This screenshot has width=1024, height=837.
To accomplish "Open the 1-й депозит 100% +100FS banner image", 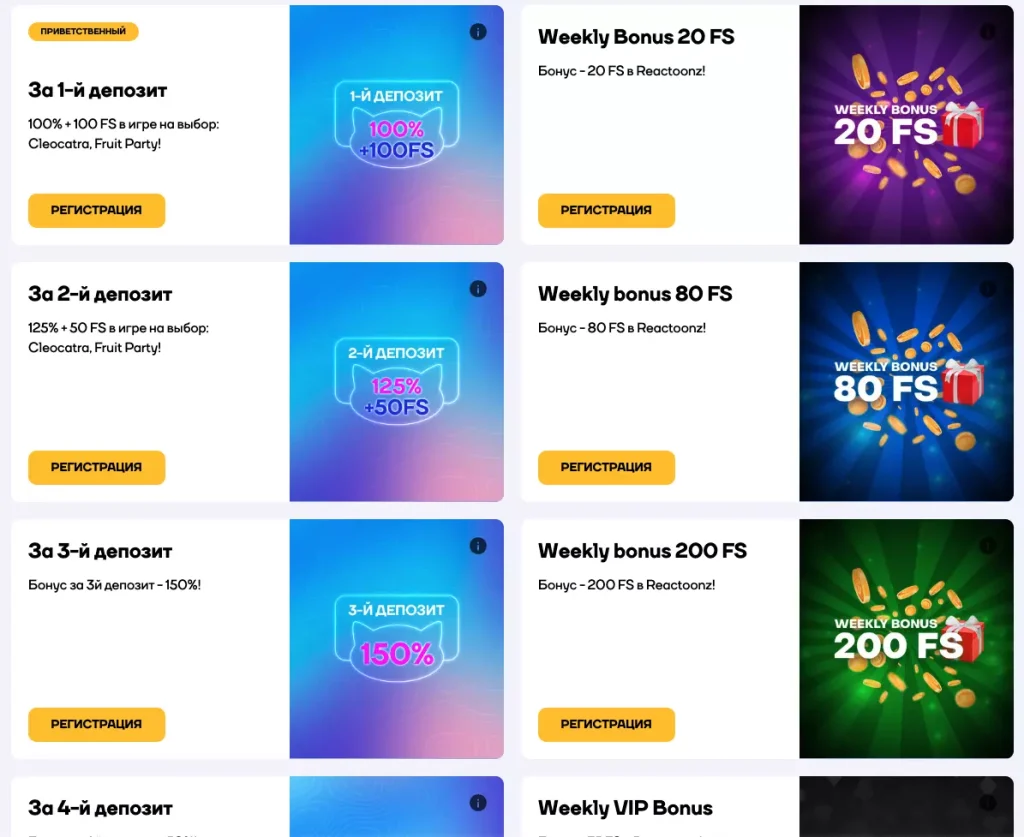I will 396,125.
